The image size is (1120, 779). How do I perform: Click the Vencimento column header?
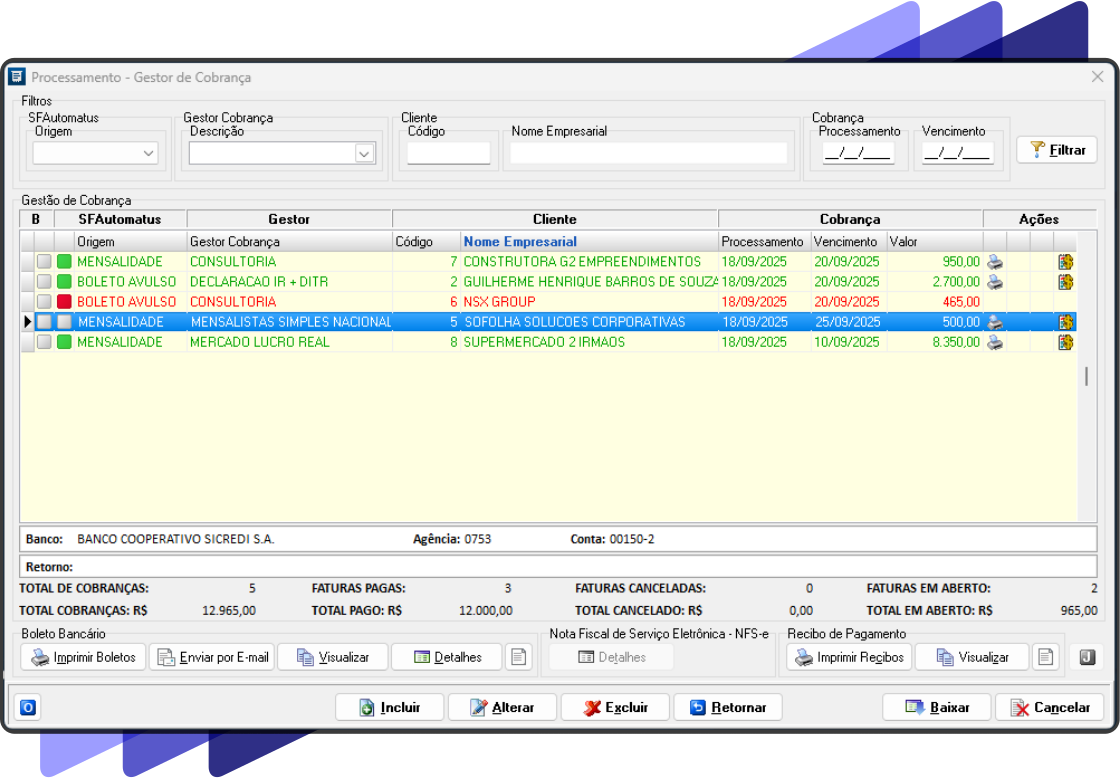pyautogui.click(x=845, y=241)
